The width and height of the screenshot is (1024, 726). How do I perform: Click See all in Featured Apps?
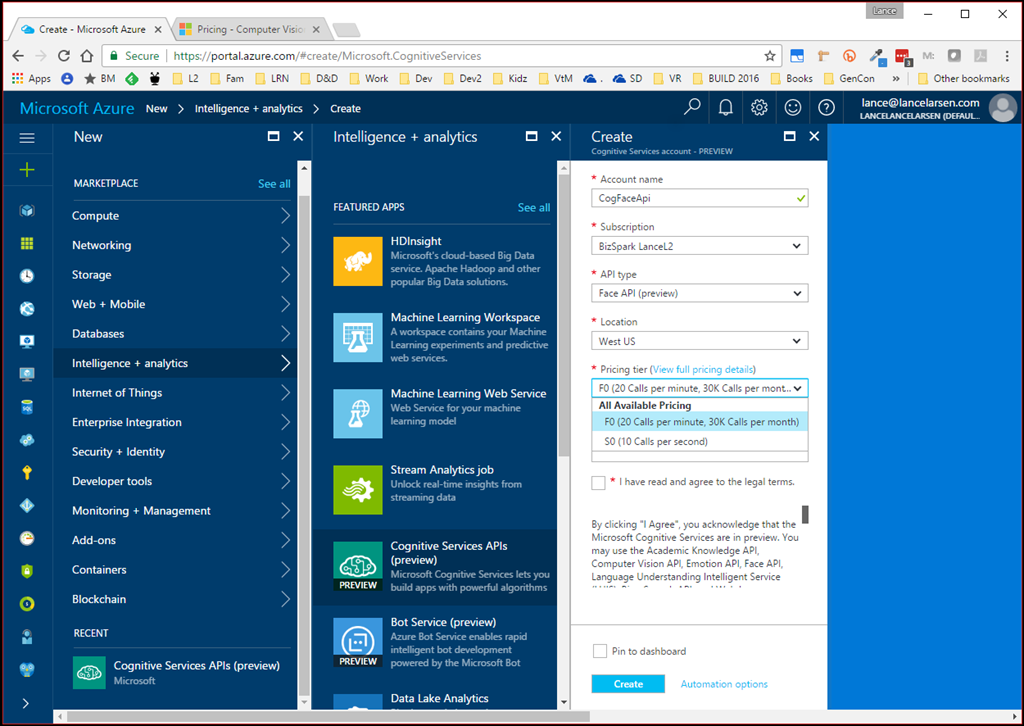(534, 208)
